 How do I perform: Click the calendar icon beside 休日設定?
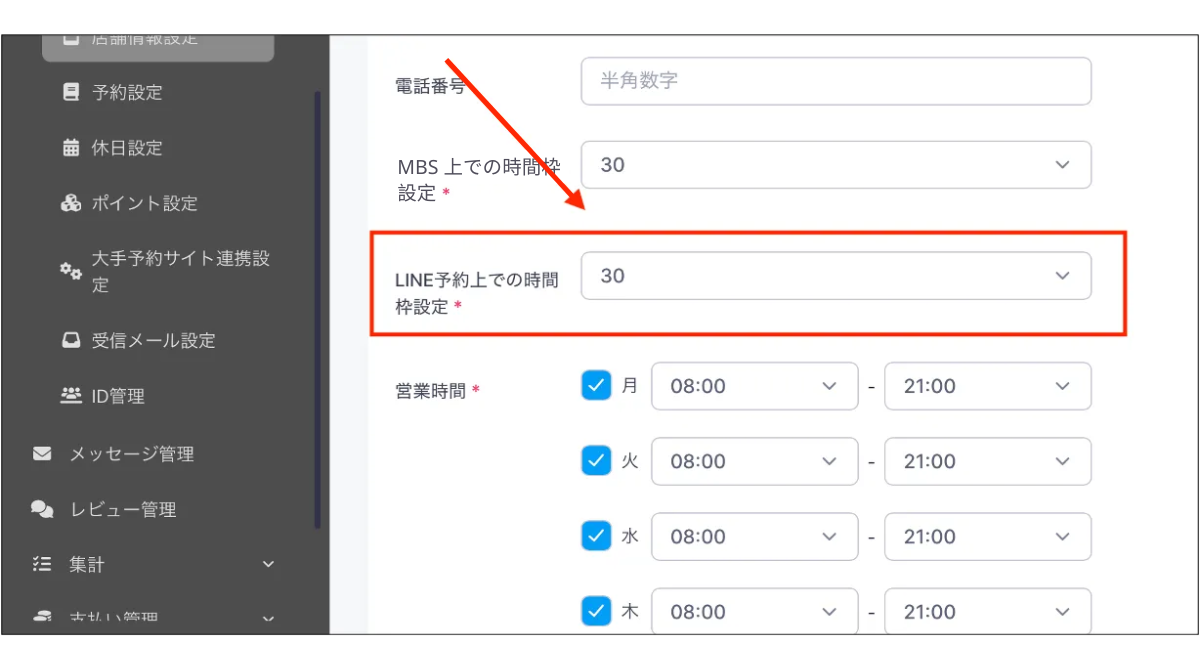coord(70,148)
